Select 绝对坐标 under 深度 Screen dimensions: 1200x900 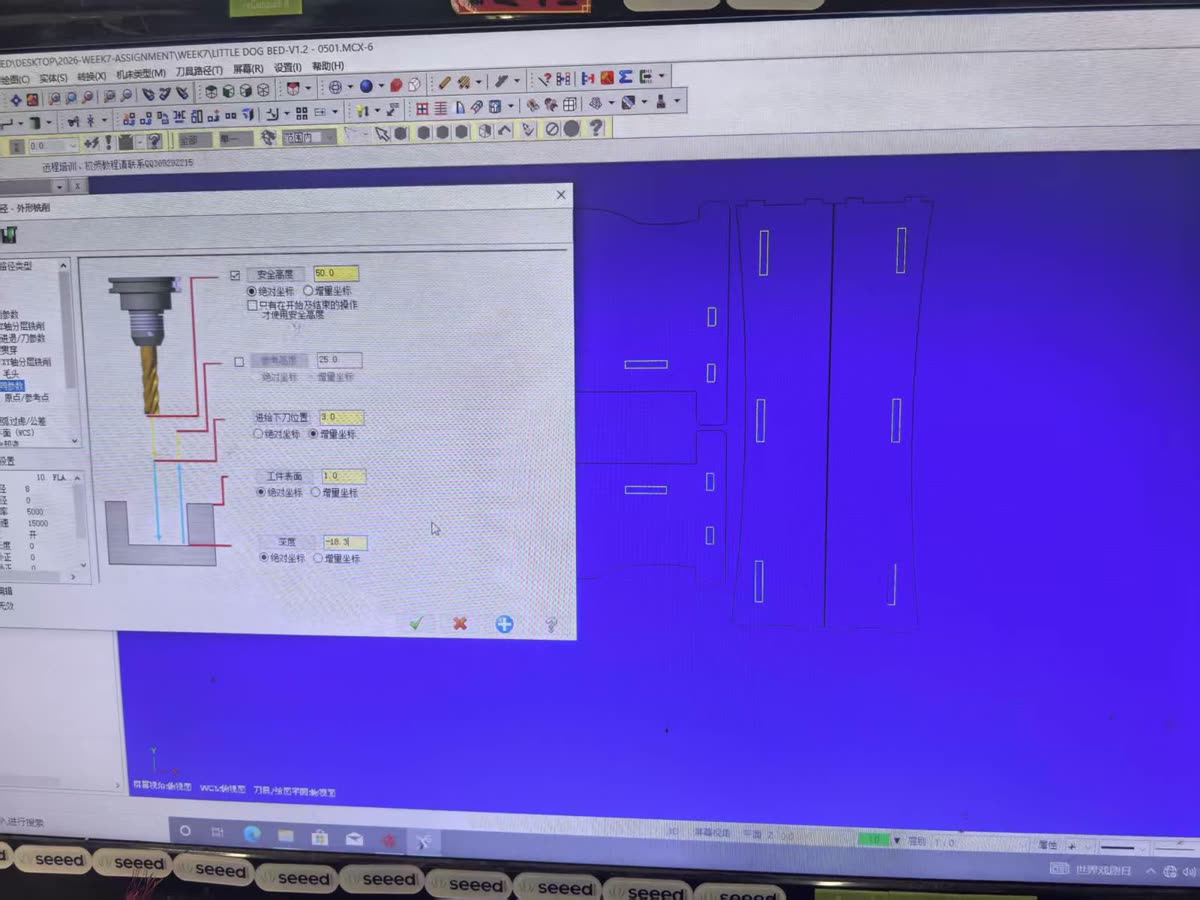(264, 558)
